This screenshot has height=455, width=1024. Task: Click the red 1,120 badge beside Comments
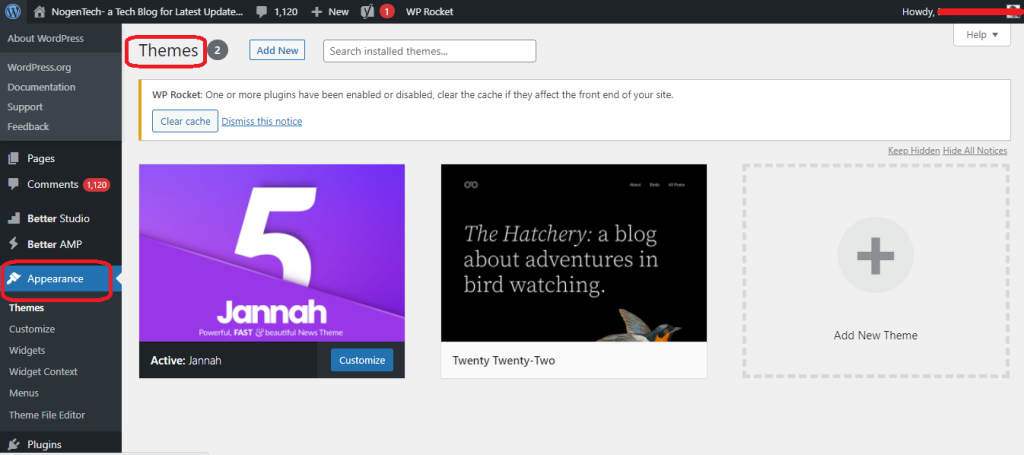pos(97,185)
